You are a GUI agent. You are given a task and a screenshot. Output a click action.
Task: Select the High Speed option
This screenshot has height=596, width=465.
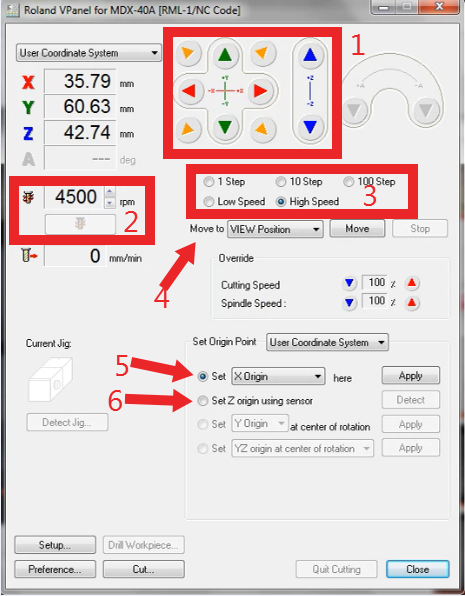(308, 201)
